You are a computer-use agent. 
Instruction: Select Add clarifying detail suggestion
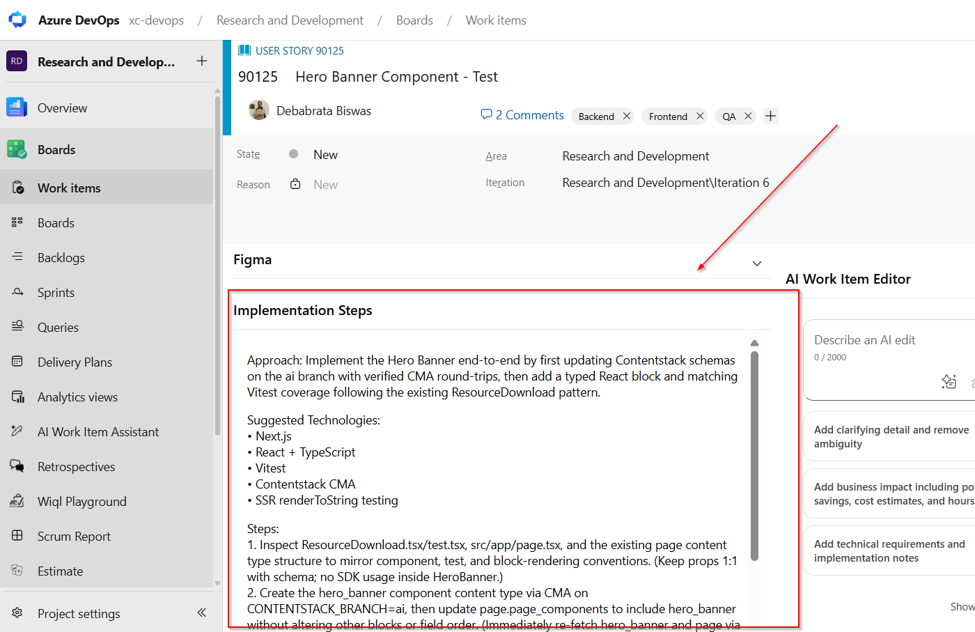pyautogui.click(x=890, y=436)
